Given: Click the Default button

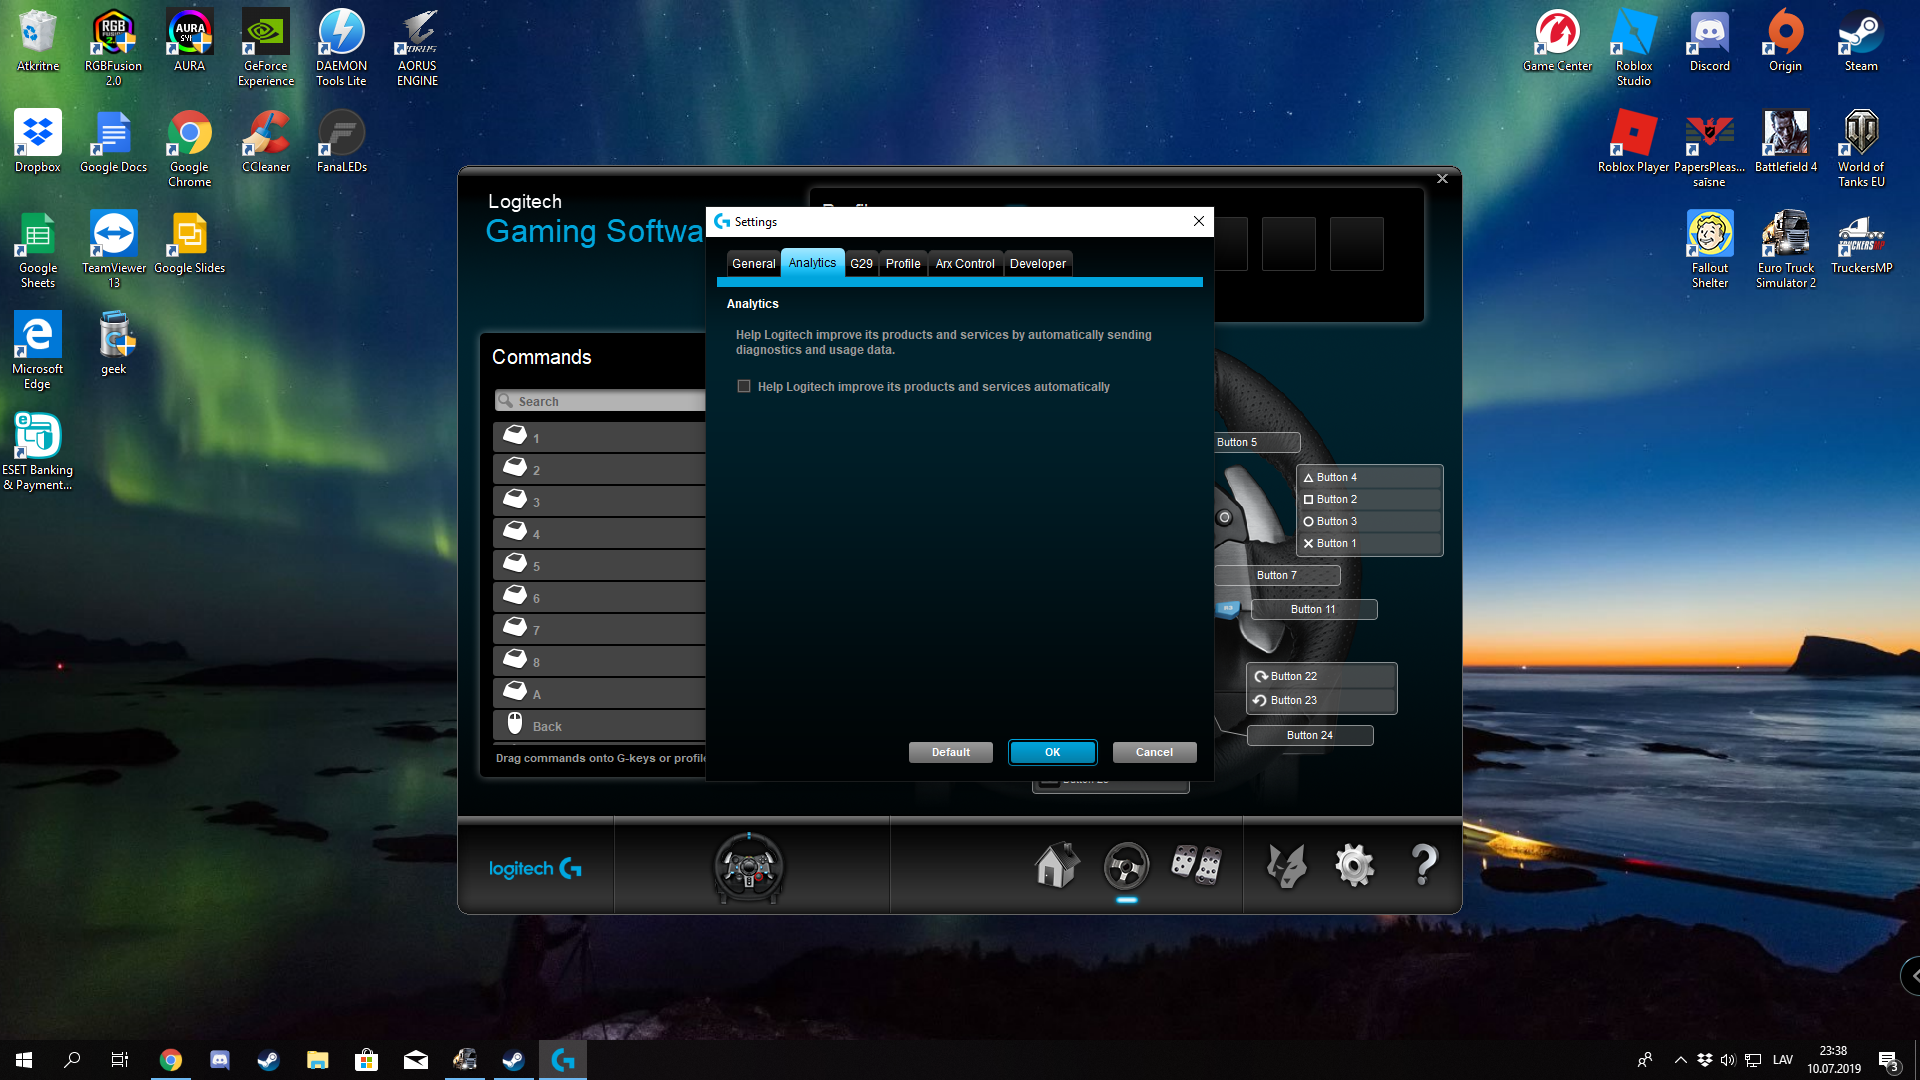Looking at the screenshot, I should (x=951, y=752).
